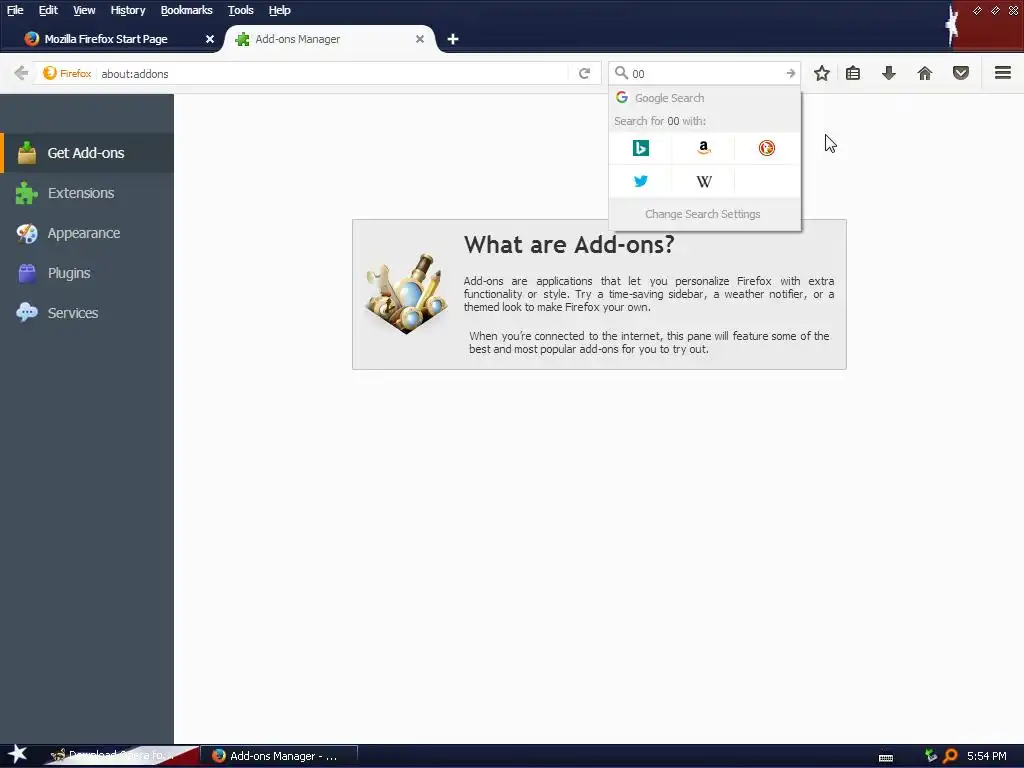This screenshot has width=1024, height=768.
Task: Select the Google Search suggestion header
Action: 705,98
